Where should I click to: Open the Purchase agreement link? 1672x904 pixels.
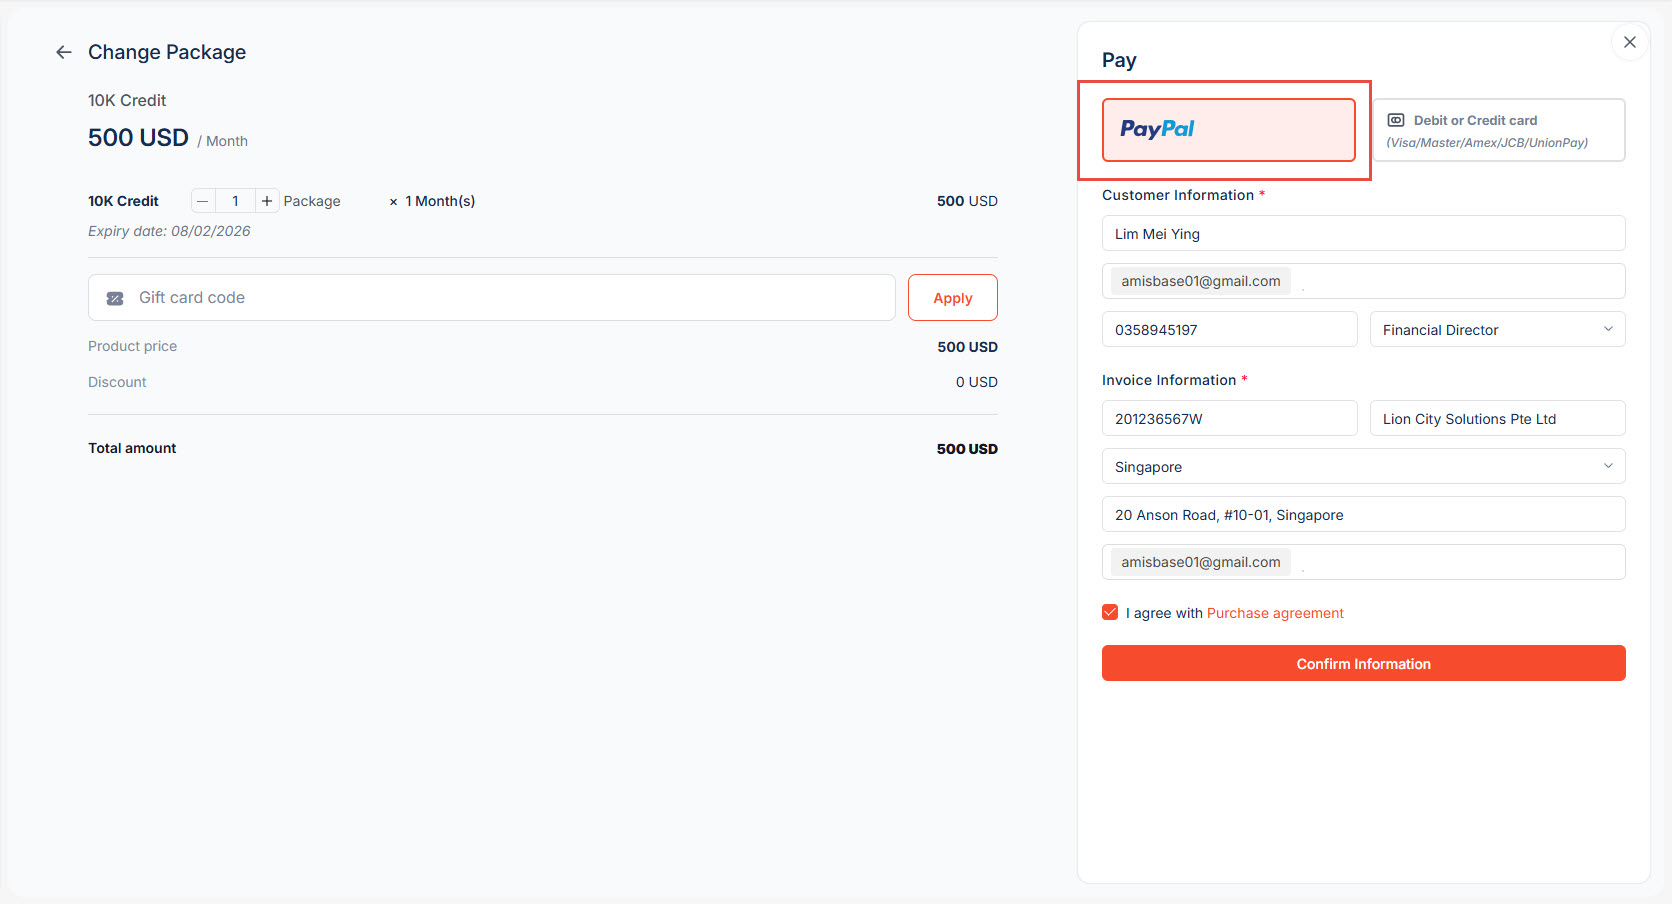tap(1275, 613)
